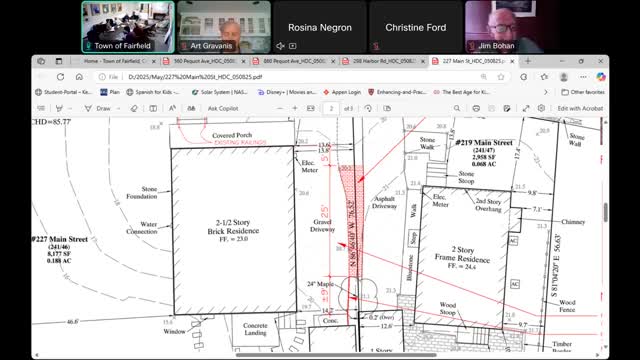This screenshot has height=360, width=640.
Task: Toggle the PDF table of contents
Action: click(x=41, y=109)
